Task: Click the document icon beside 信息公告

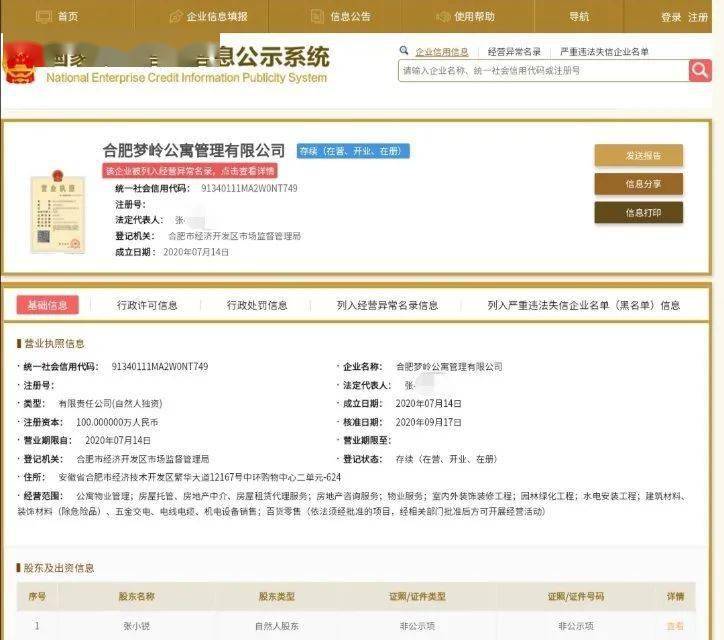Action: [x=317, y=17]
